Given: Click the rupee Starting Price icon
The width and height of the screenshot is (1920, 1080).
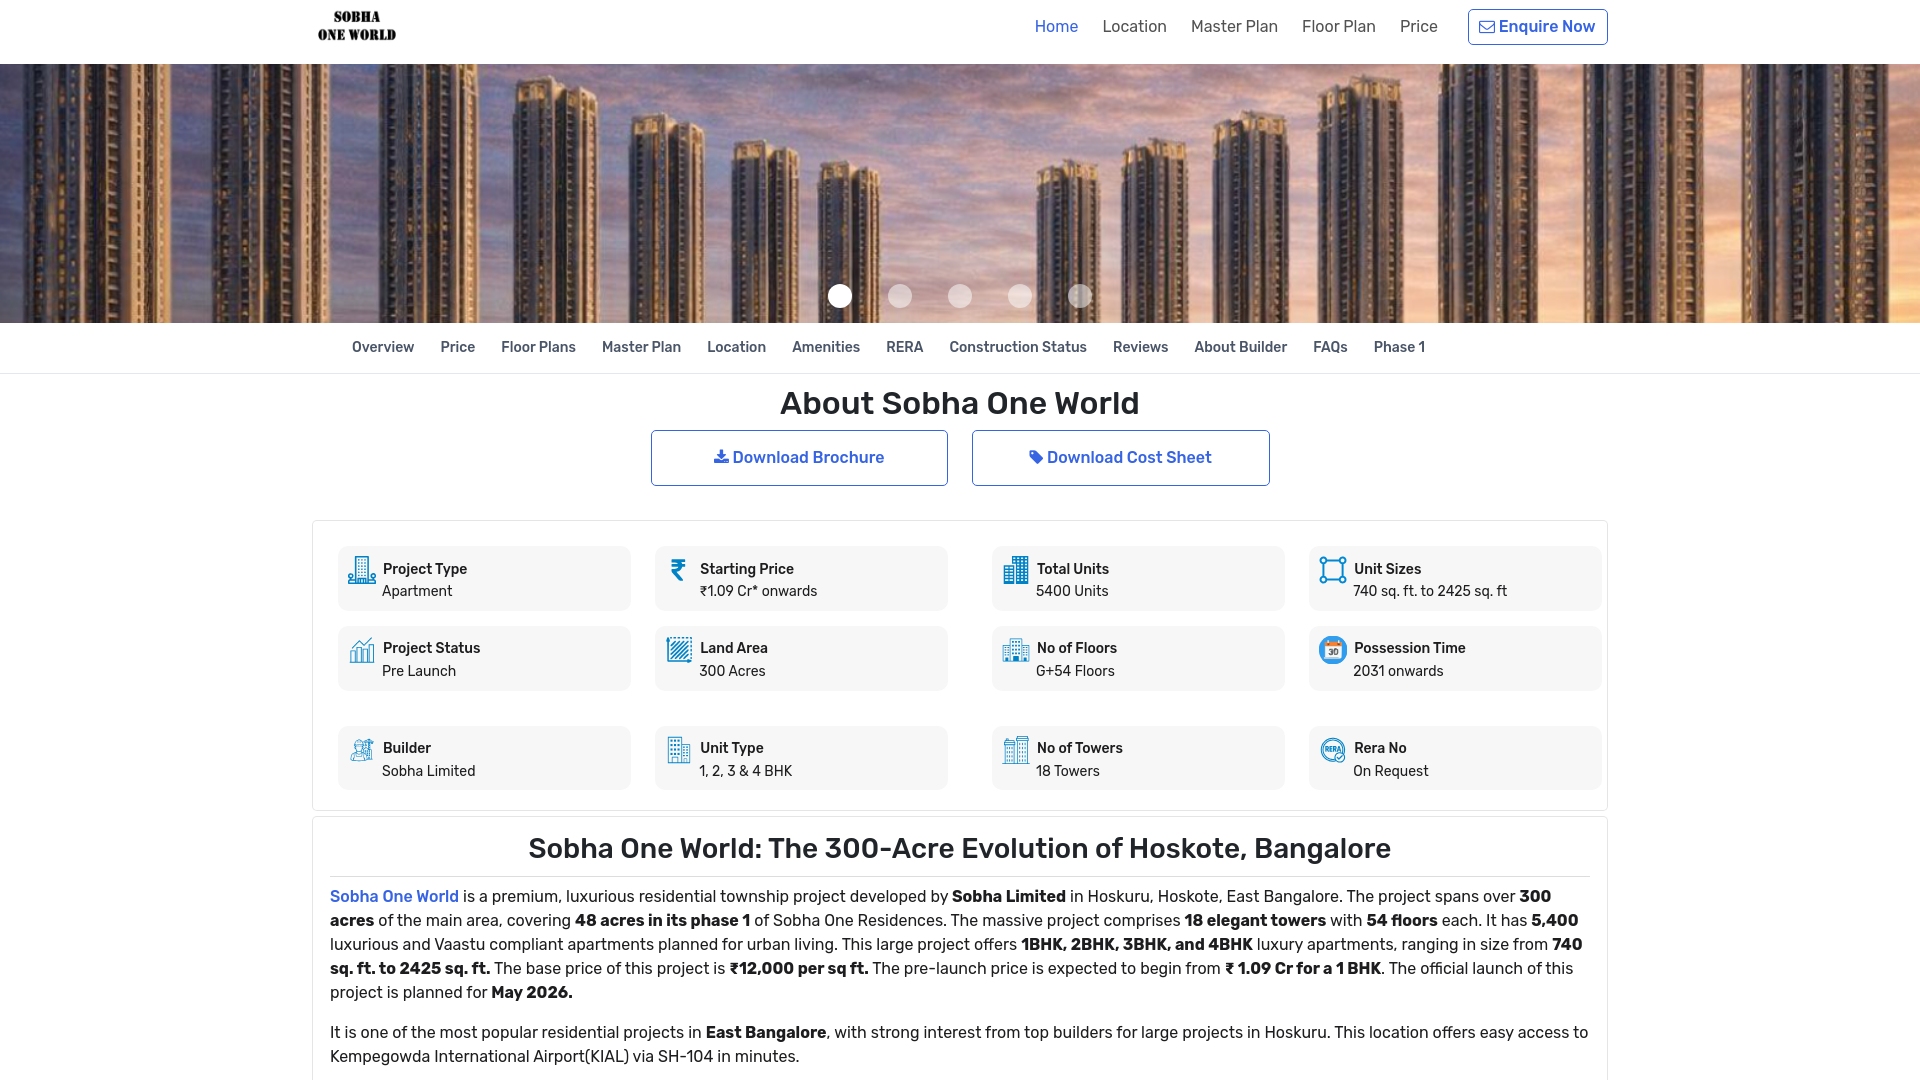Looking at the screenshot, I should pos(678,570).
